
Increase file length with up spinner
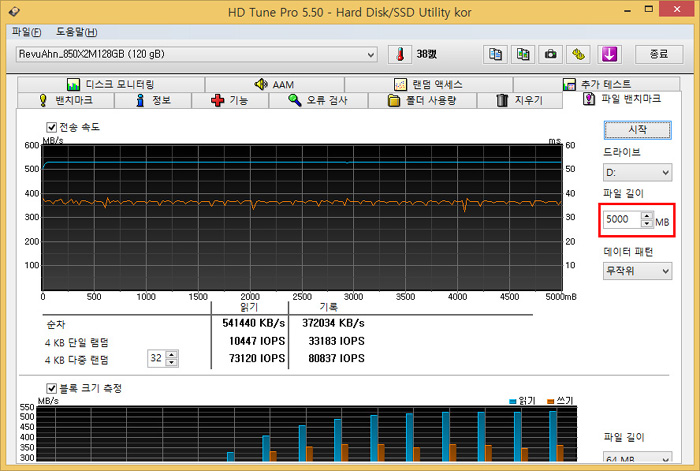click(x=646, y=216)
